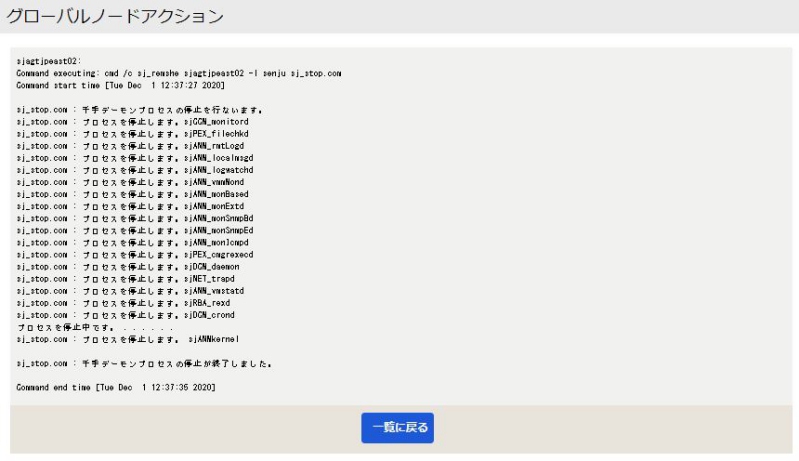Select the line stopping sjPEX_cmgrexecd
This screenshot has height=461, width=799.
135,255
